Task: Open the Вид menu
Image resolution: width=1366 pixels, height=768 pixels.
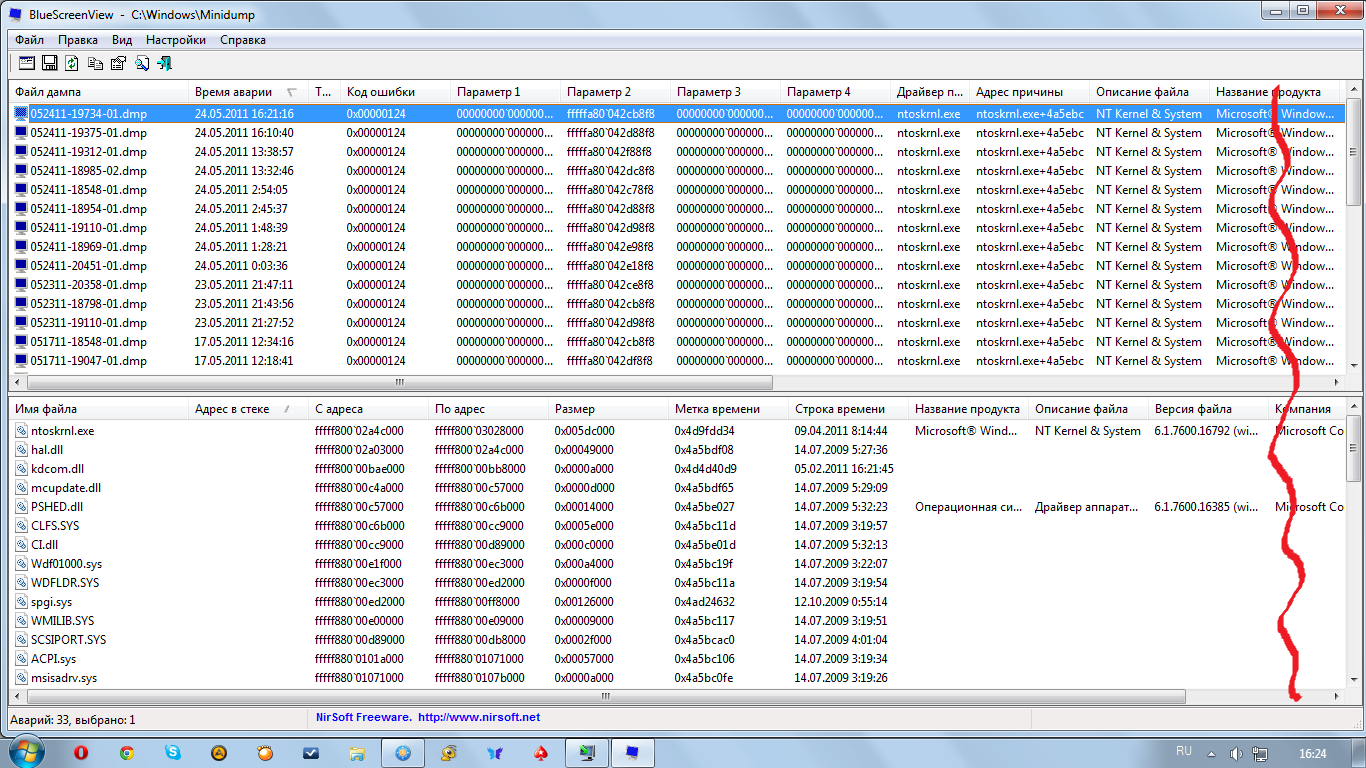Action: (x=122, y=40)
